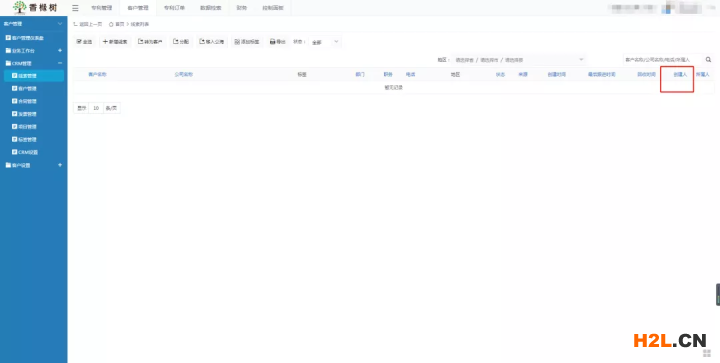Click the 移入公海 move to public pool button

[212, 42]
